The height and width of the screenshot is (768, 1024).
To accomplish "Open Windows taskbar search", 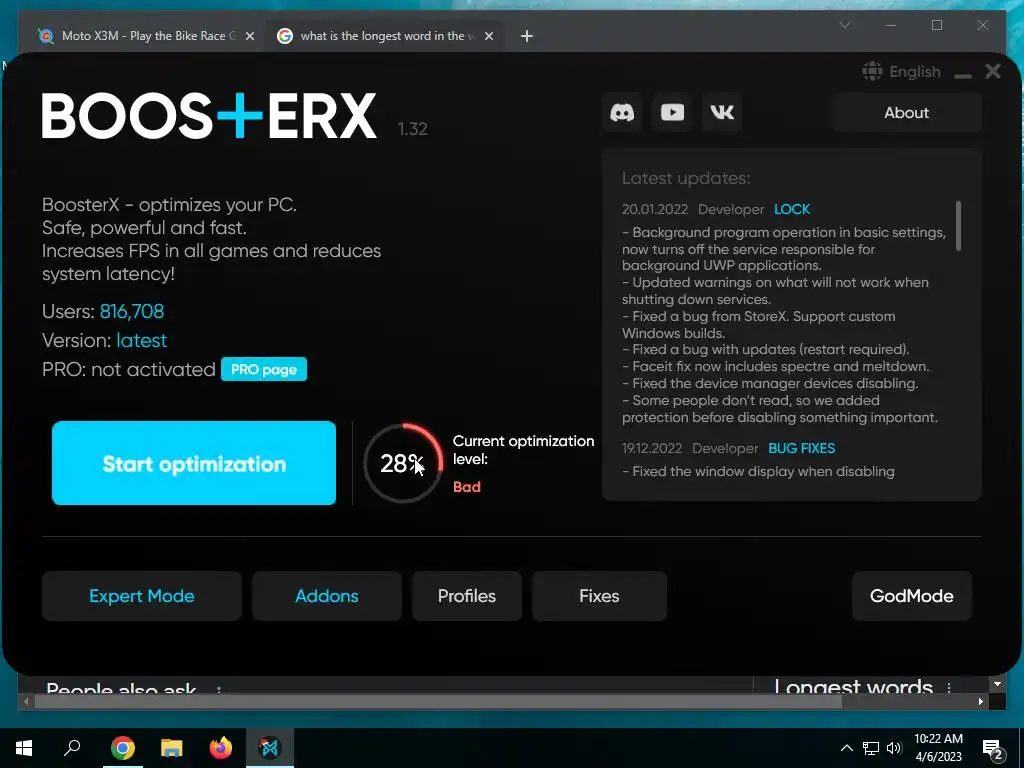I will coord(72,748).
